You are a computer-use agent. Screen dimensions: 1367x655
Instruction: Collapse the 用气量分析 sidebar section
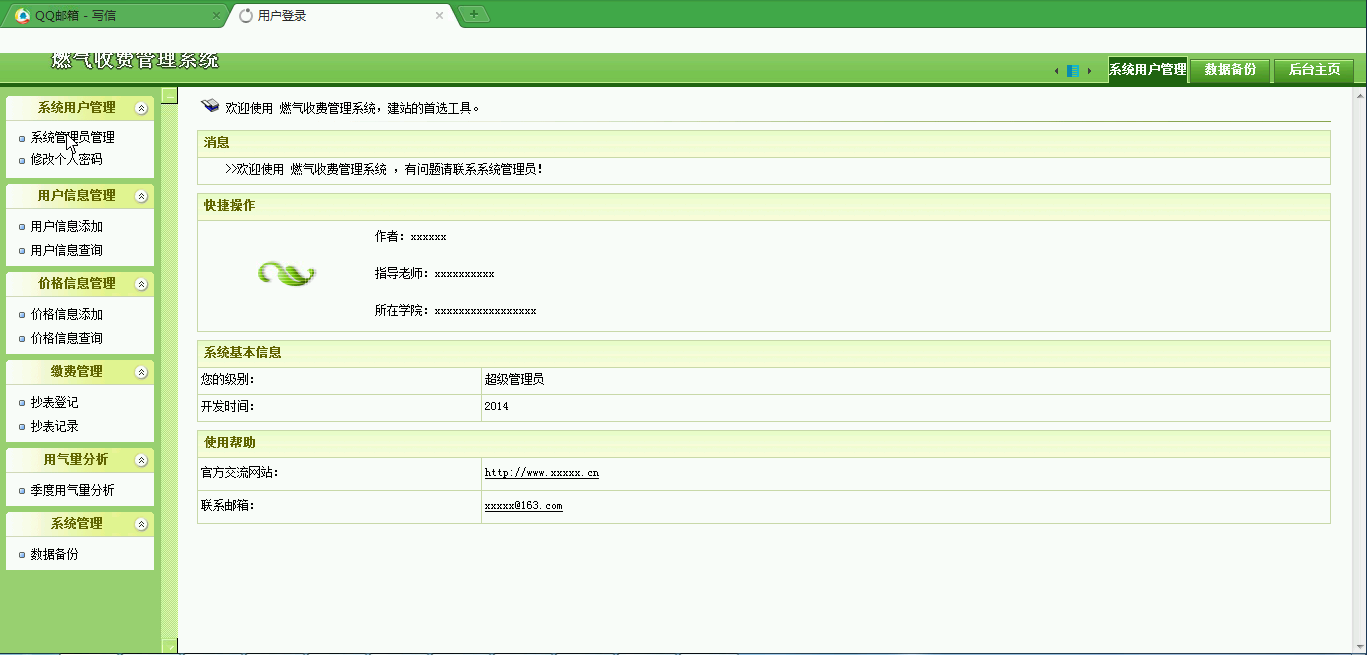(141, 460)
